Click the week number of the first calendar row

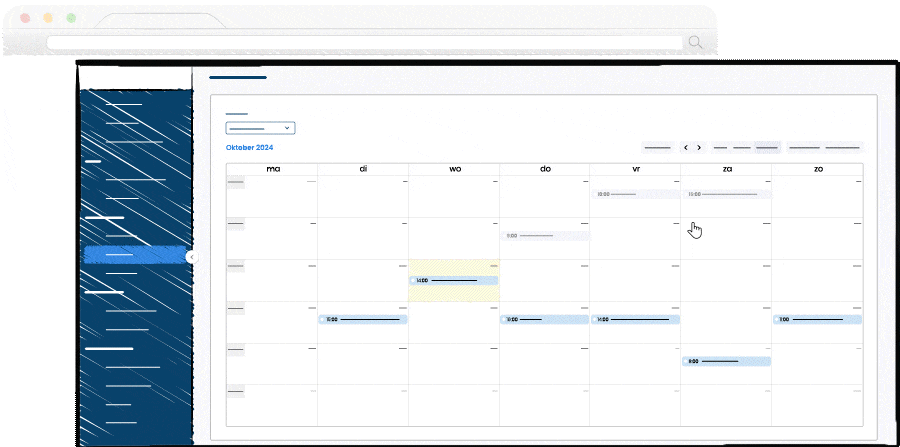click(x=236, y=182)
